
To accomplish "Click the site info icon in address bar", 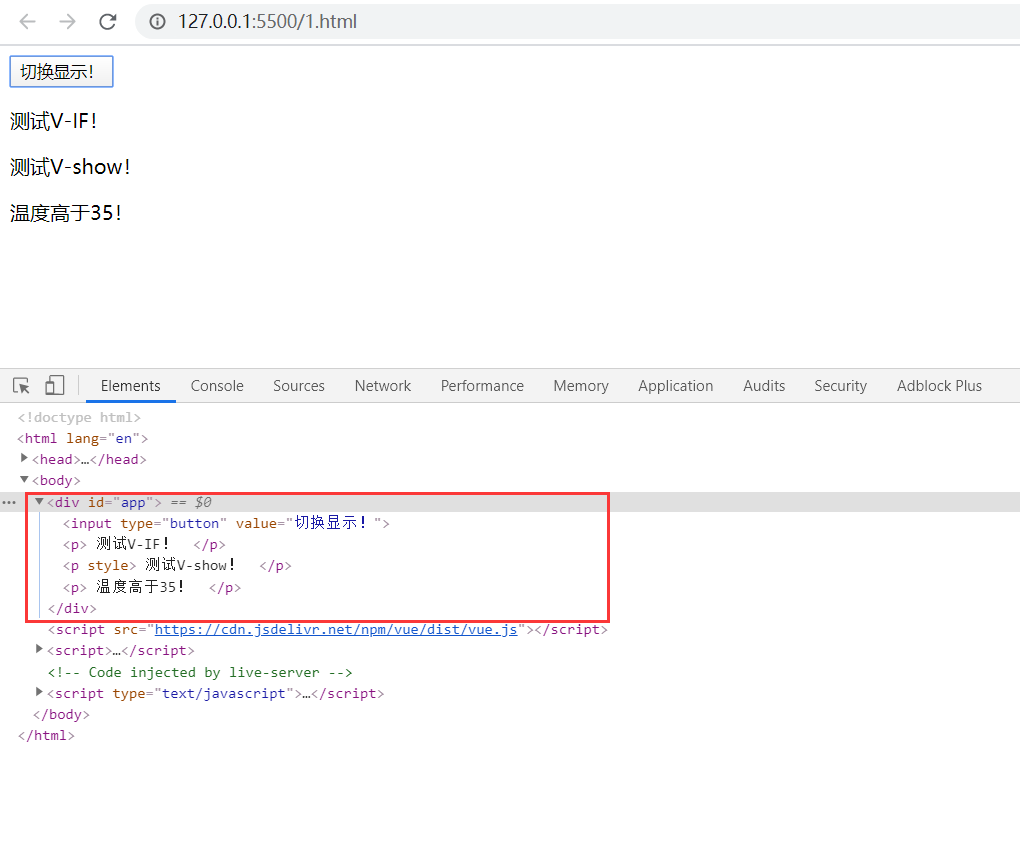I will click(x=157, y=21).
